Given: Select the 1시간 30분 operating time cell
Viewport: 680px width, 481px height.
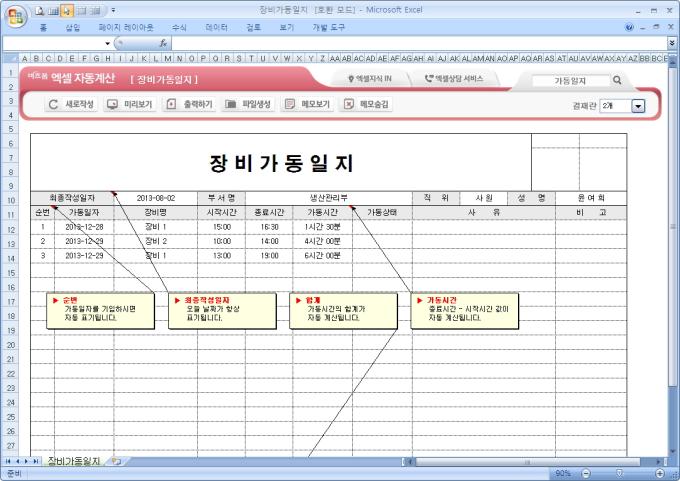Looking at the screenshot, I should 323,227.
